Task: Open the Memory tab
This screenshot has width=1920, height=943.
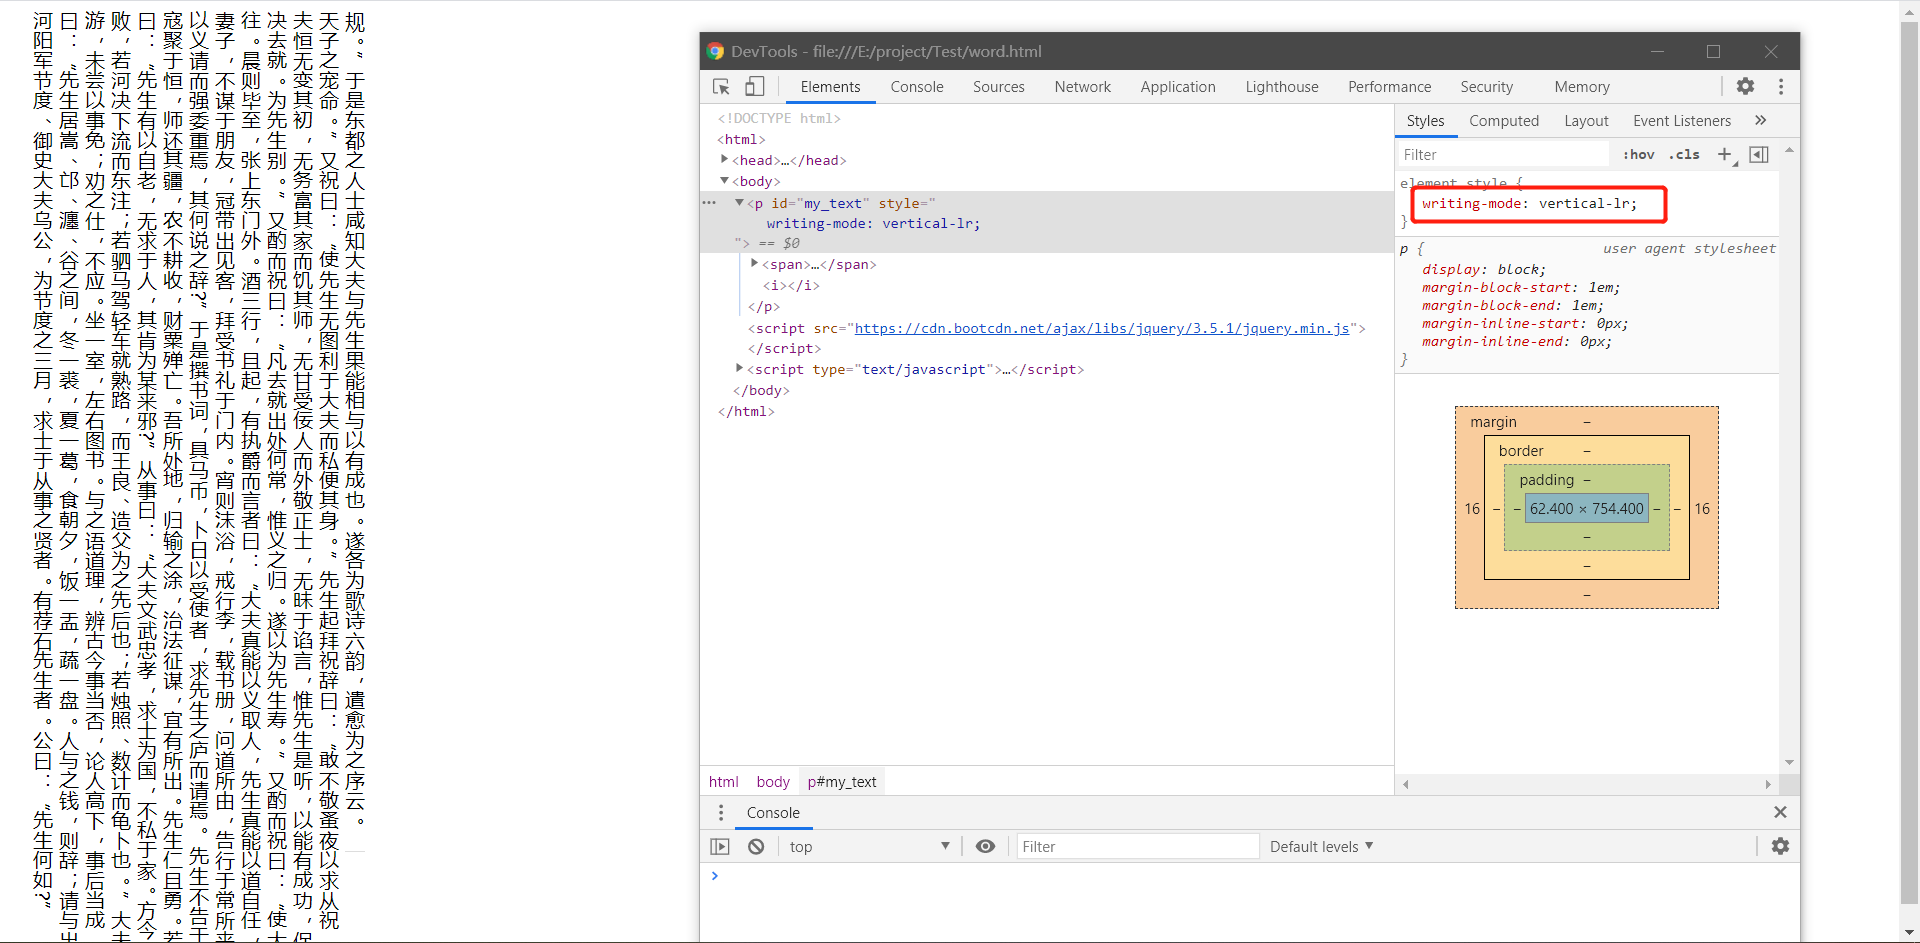Action: pyautogui.click(x=1582, y=87)
